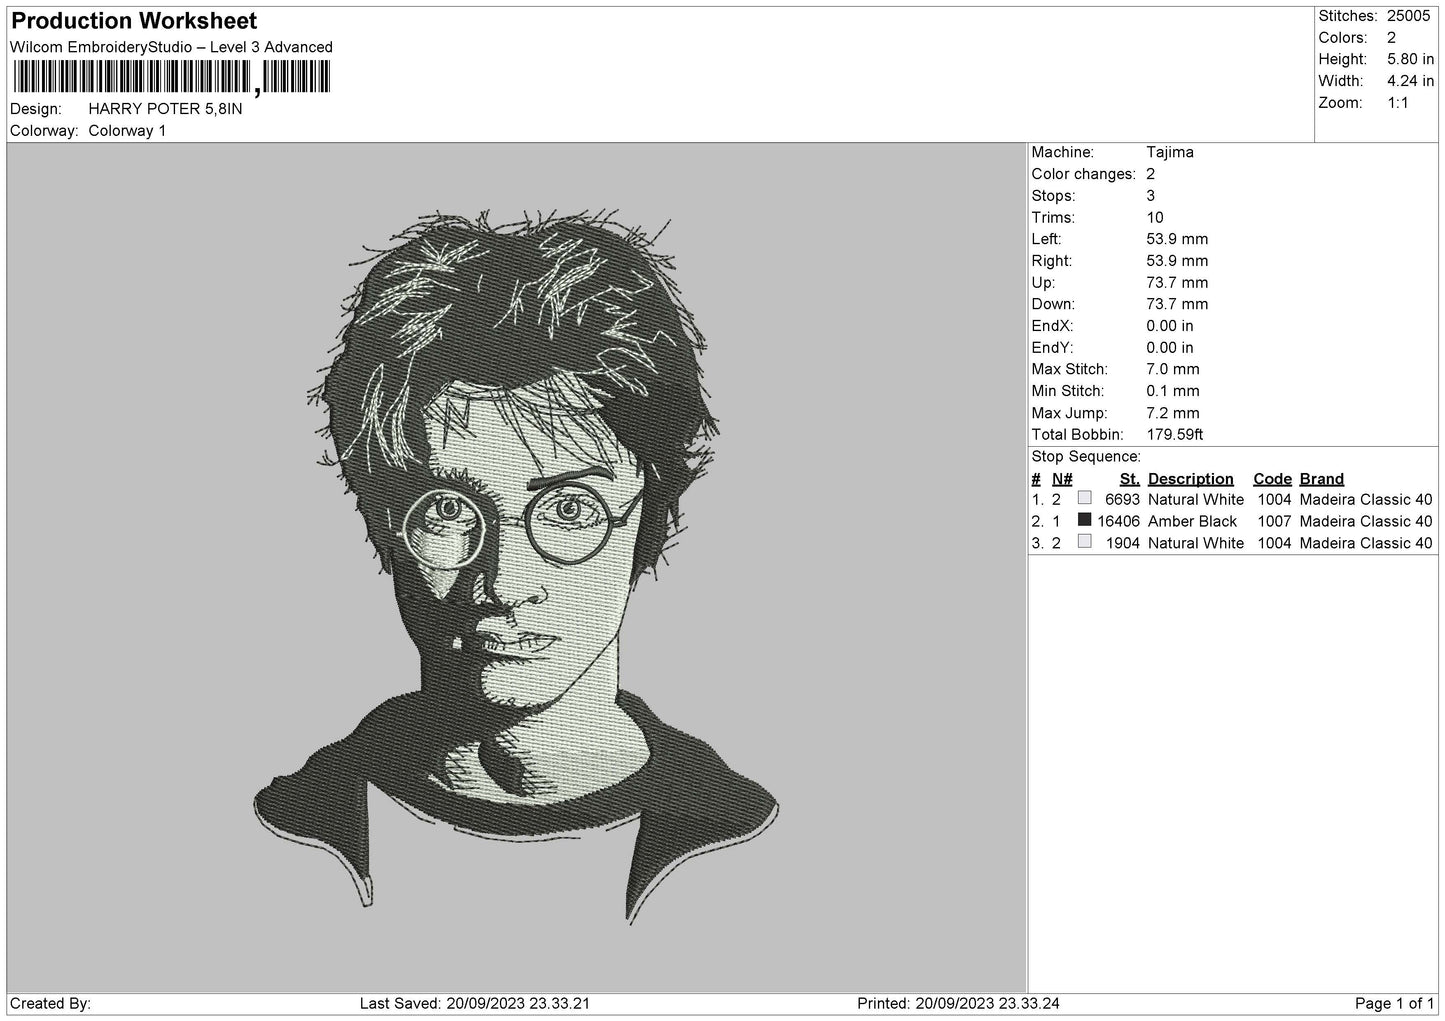Click the 'N#' column header
The image size is (1445, 1021).
[1062, 479]
